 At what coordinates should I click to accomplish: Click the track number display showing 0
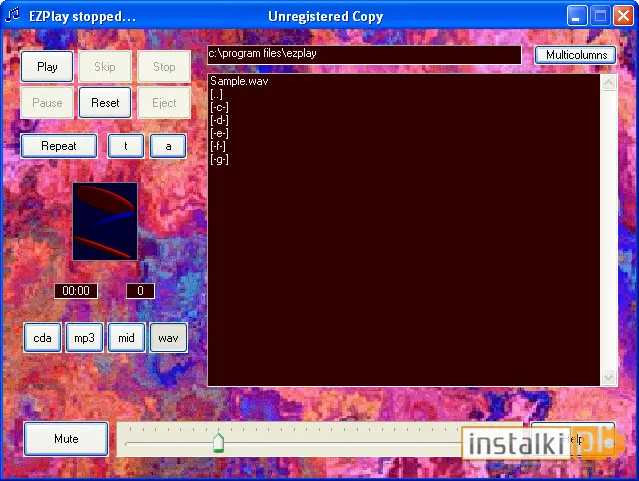pos(140,291)
